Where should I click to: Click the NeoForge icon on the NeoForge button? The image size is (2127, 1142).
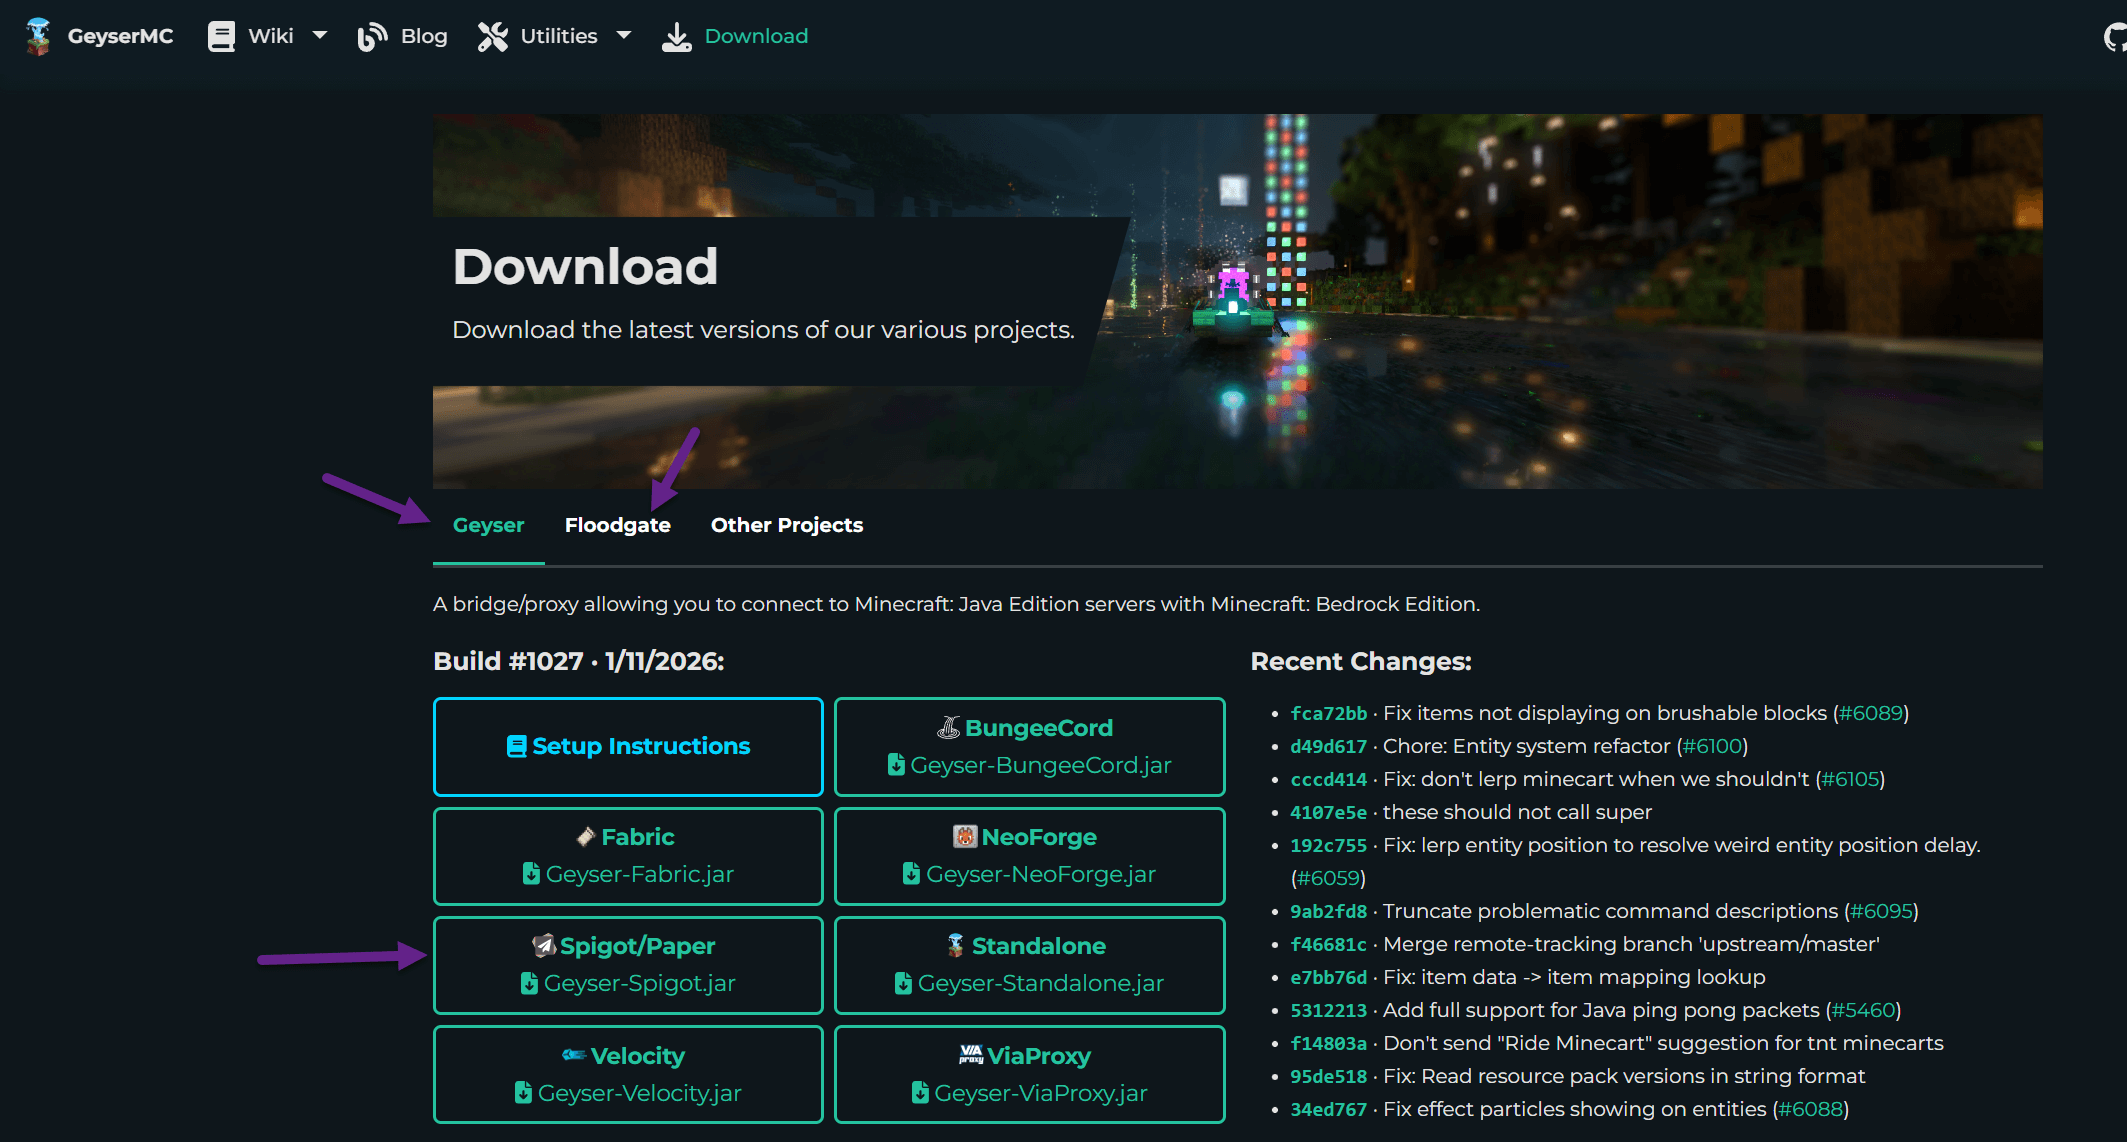(x=964, y=837)
